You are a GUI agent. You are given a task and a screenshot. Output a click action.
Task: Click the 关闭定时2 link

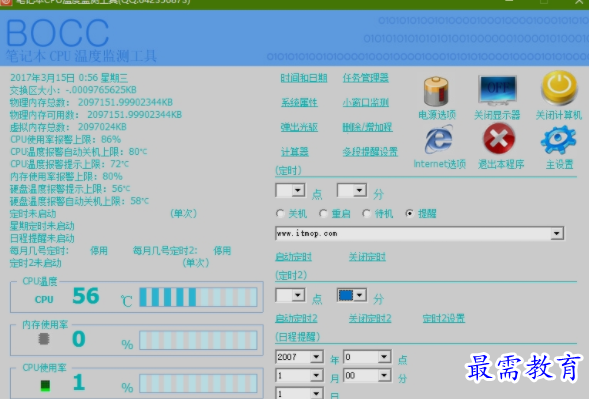coord(370,319)
